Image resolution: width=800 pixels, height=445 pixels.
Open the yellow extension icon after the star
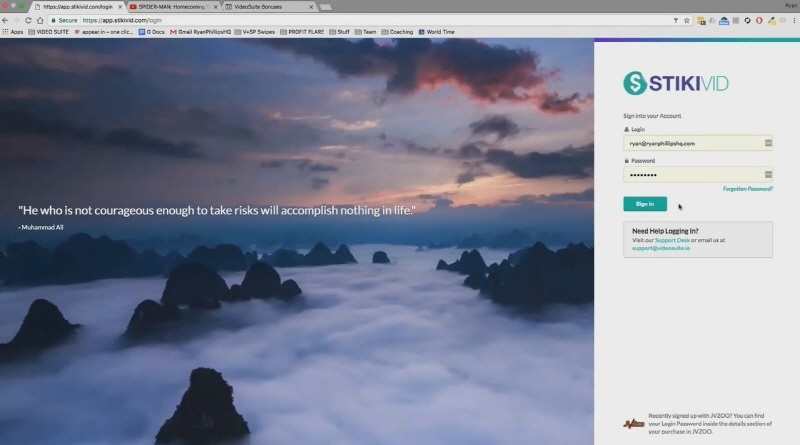(701, 20)
